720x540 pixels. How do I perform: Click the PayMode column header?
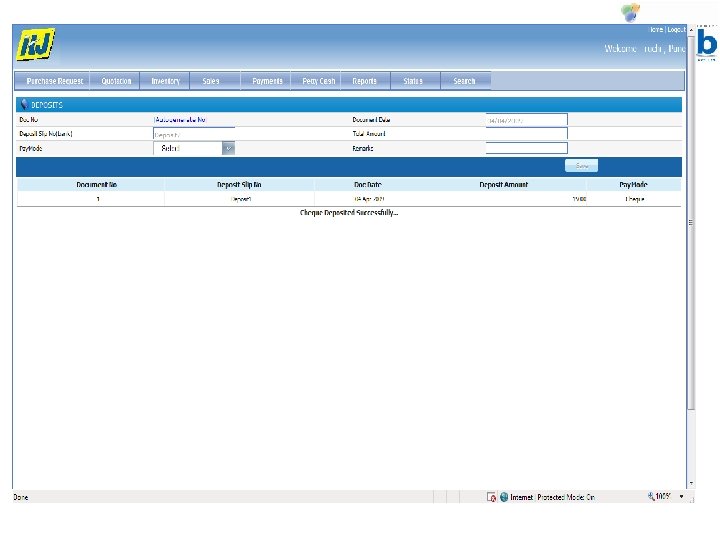pos(633,185)
